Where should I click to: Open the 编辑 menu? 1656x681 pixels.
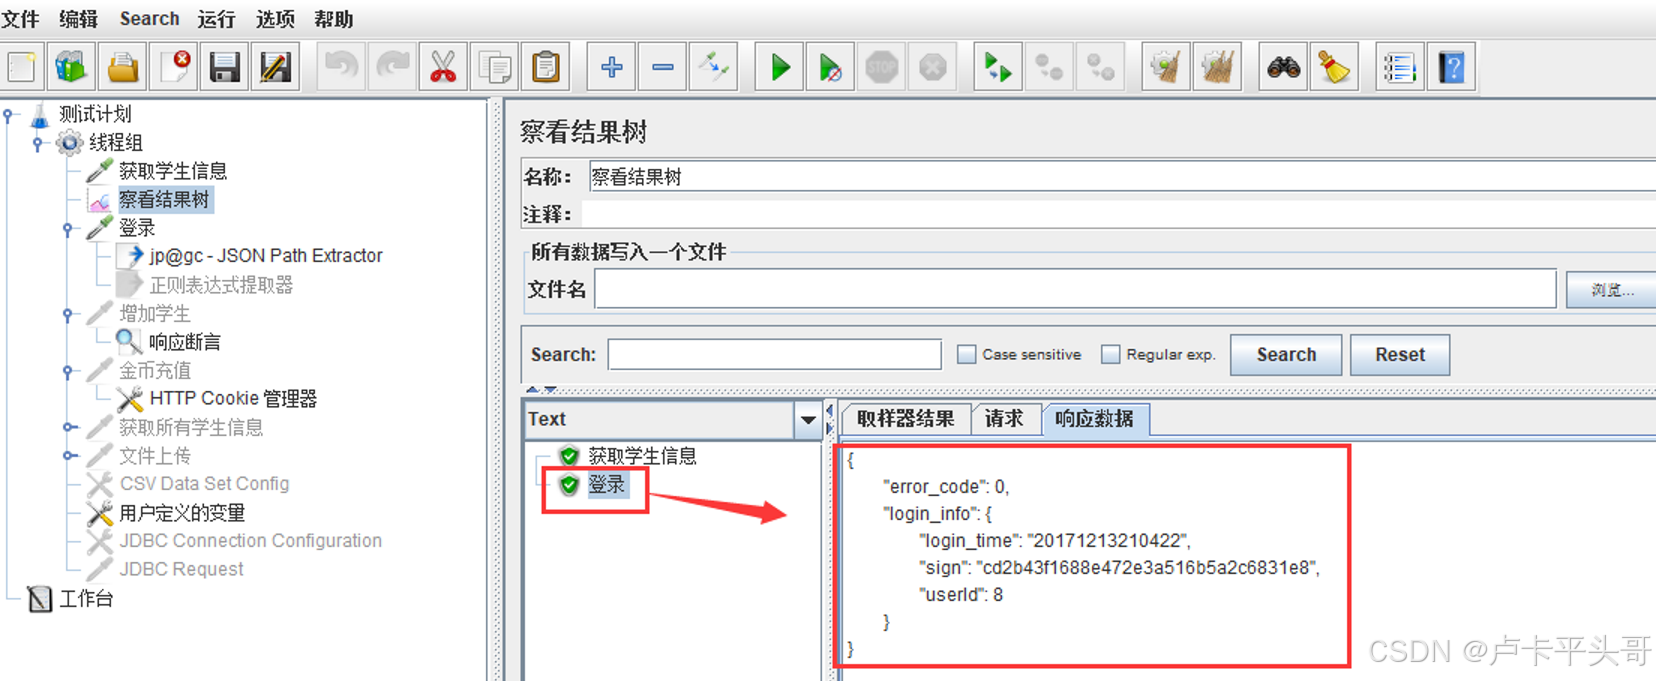(79, 19)
